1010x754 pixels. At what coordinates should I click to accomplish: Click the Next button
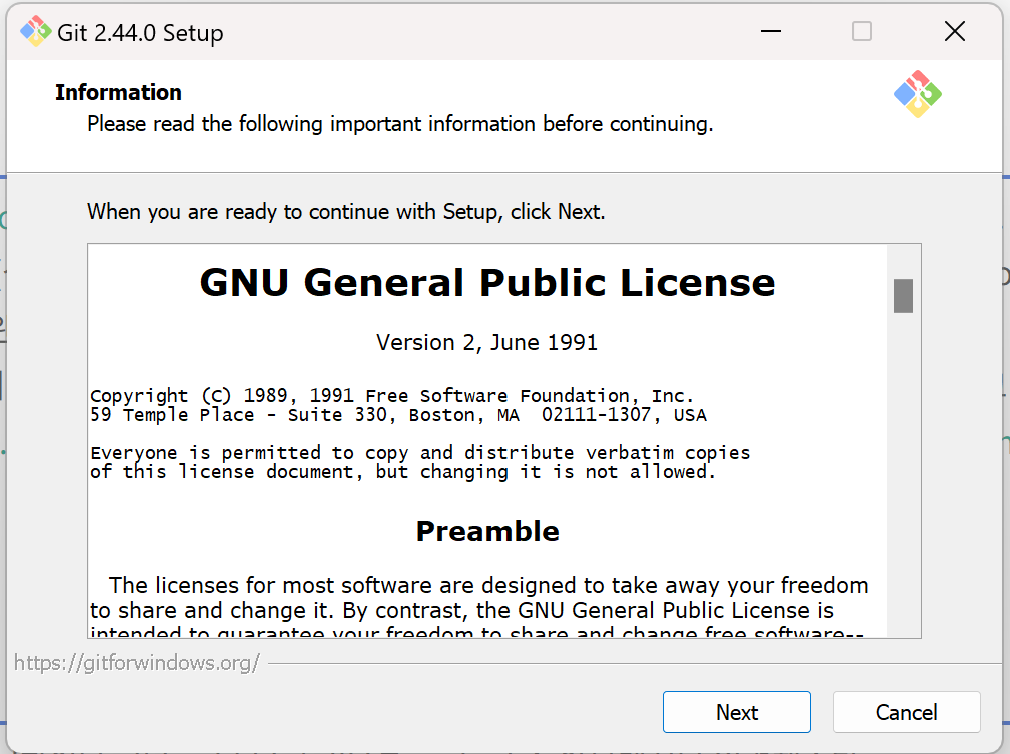pos(736,712)
